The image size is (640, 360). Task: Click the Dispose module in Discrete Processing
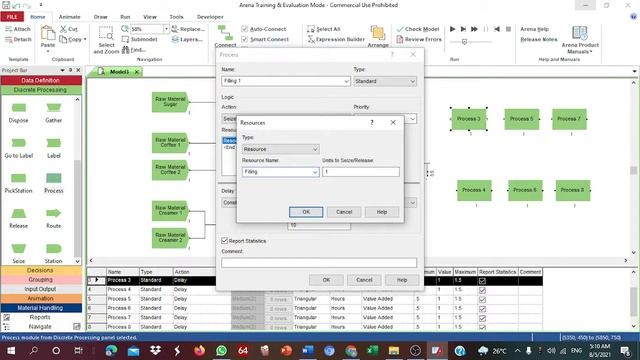[x=18, y=108]
